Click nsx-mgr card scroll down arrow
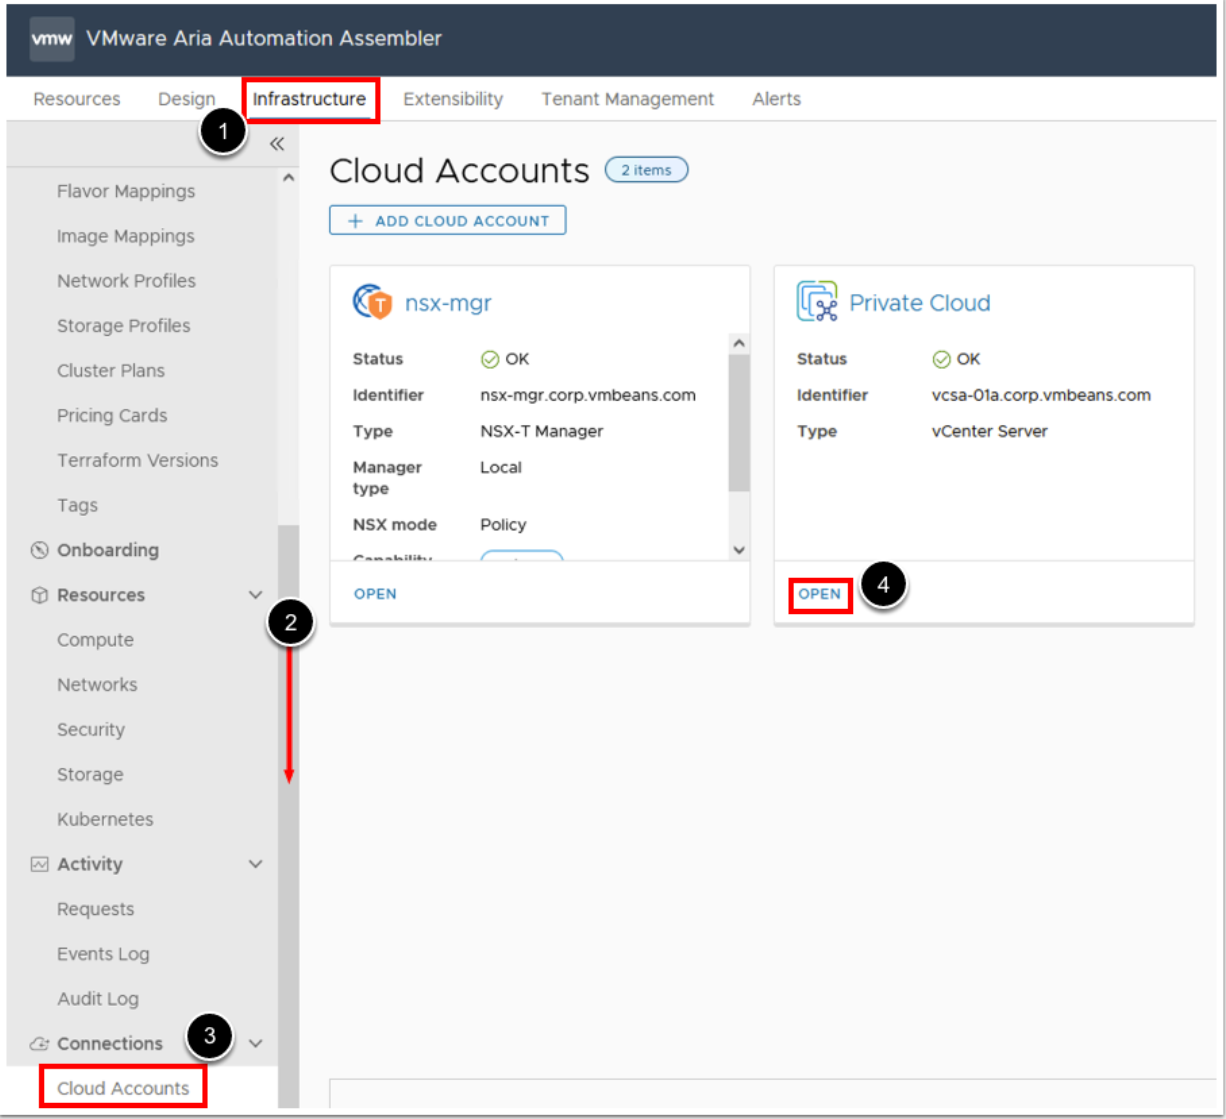The height and width of the screenshot is (1119, 1226). click(x=739, y=549)
